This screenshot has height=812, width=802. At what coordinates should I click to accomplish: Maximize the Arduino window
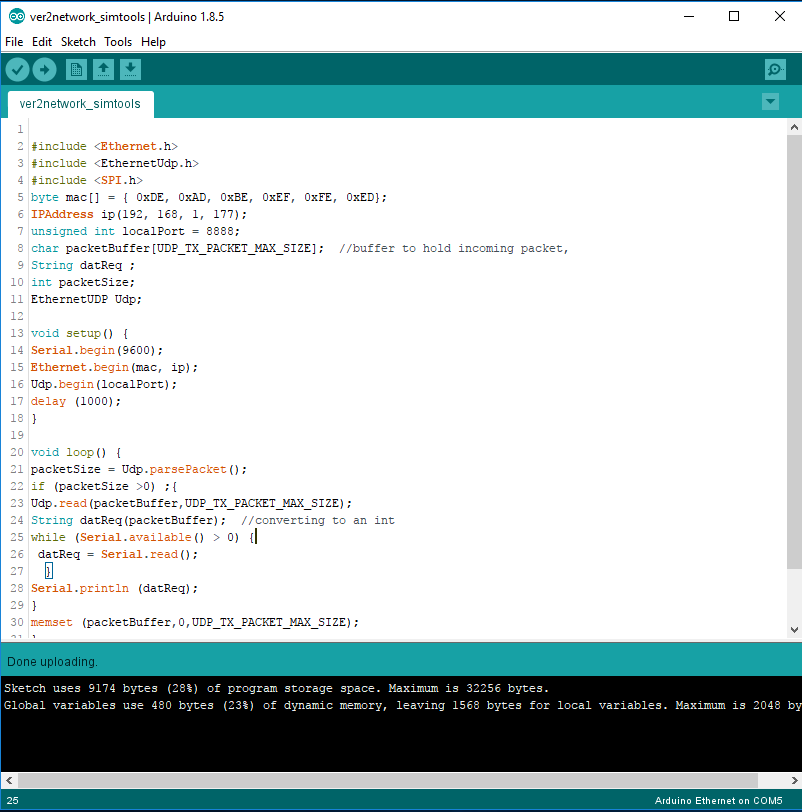734,17
